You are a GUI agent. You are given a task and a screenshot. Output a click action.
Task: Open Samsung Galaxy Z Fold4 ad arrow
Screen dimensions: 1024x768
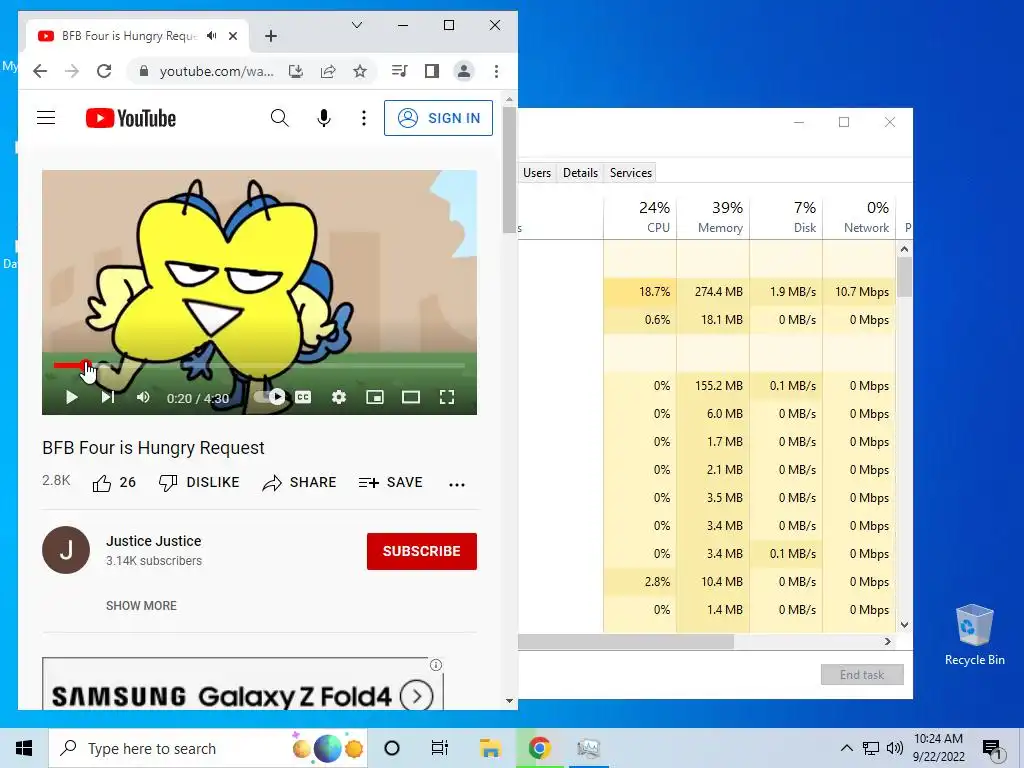click(417, 696)
